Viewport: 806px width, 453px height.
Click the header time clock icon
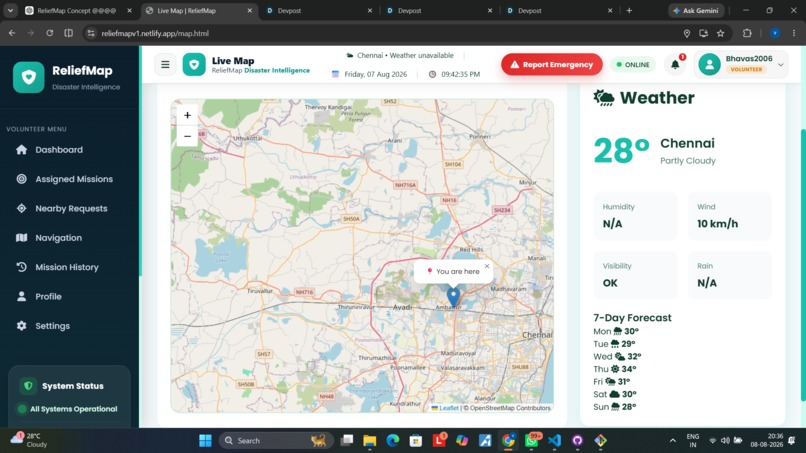coord(432,74)
